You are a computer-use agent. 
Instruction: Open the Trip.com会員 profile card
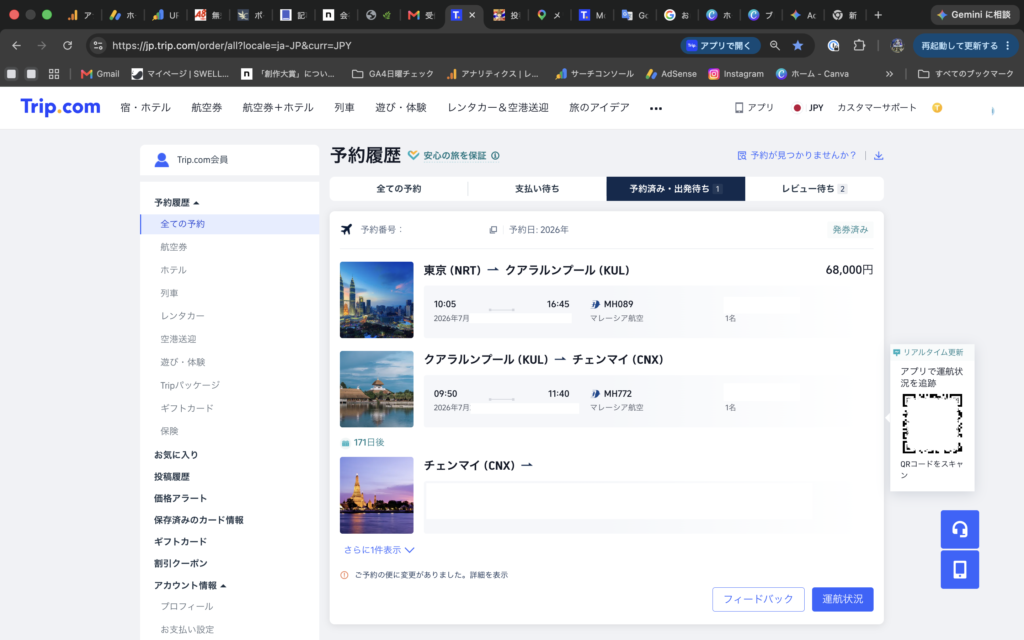(x=229, y=159)
